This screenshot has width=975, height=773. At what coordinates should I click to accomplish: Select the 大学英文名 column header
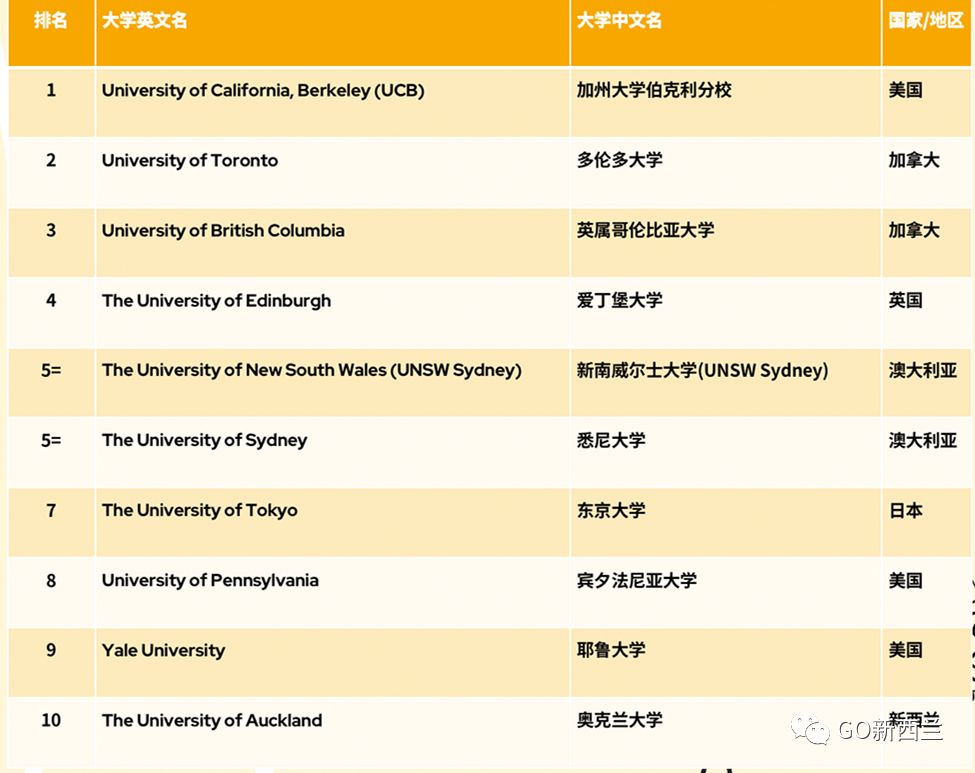tap(141, 20)
